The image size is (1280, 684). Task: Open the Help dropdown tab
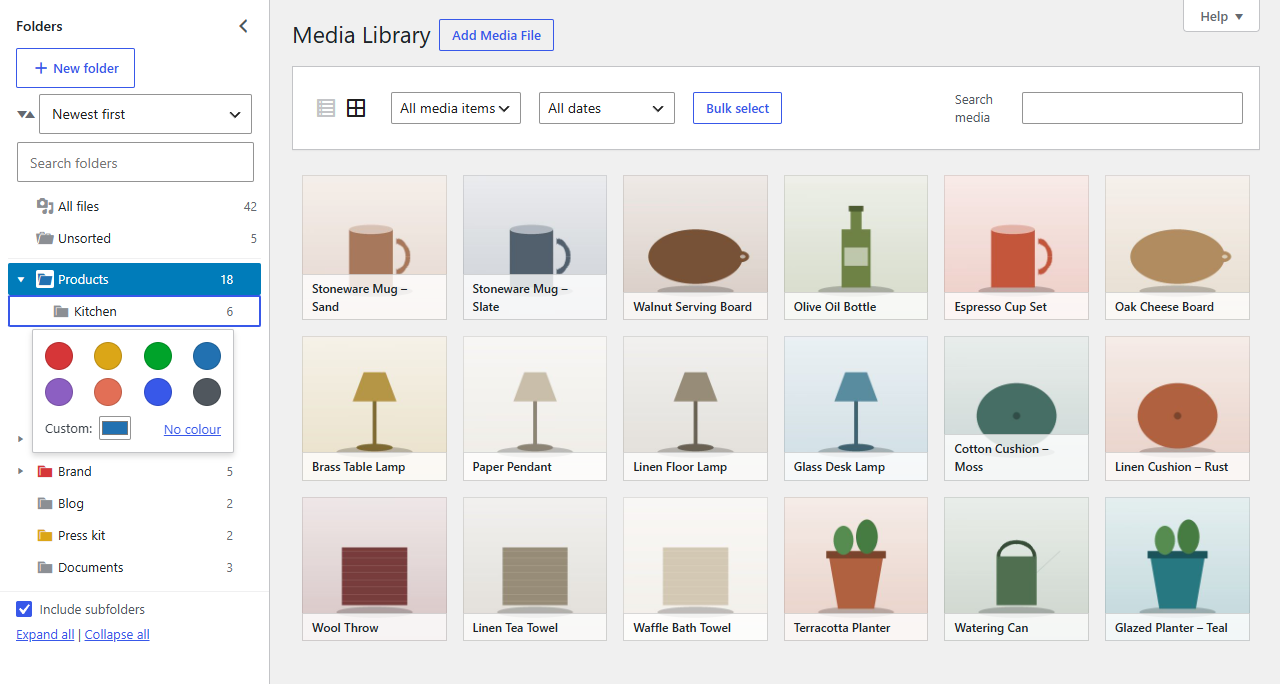[x=1221, y=16]
